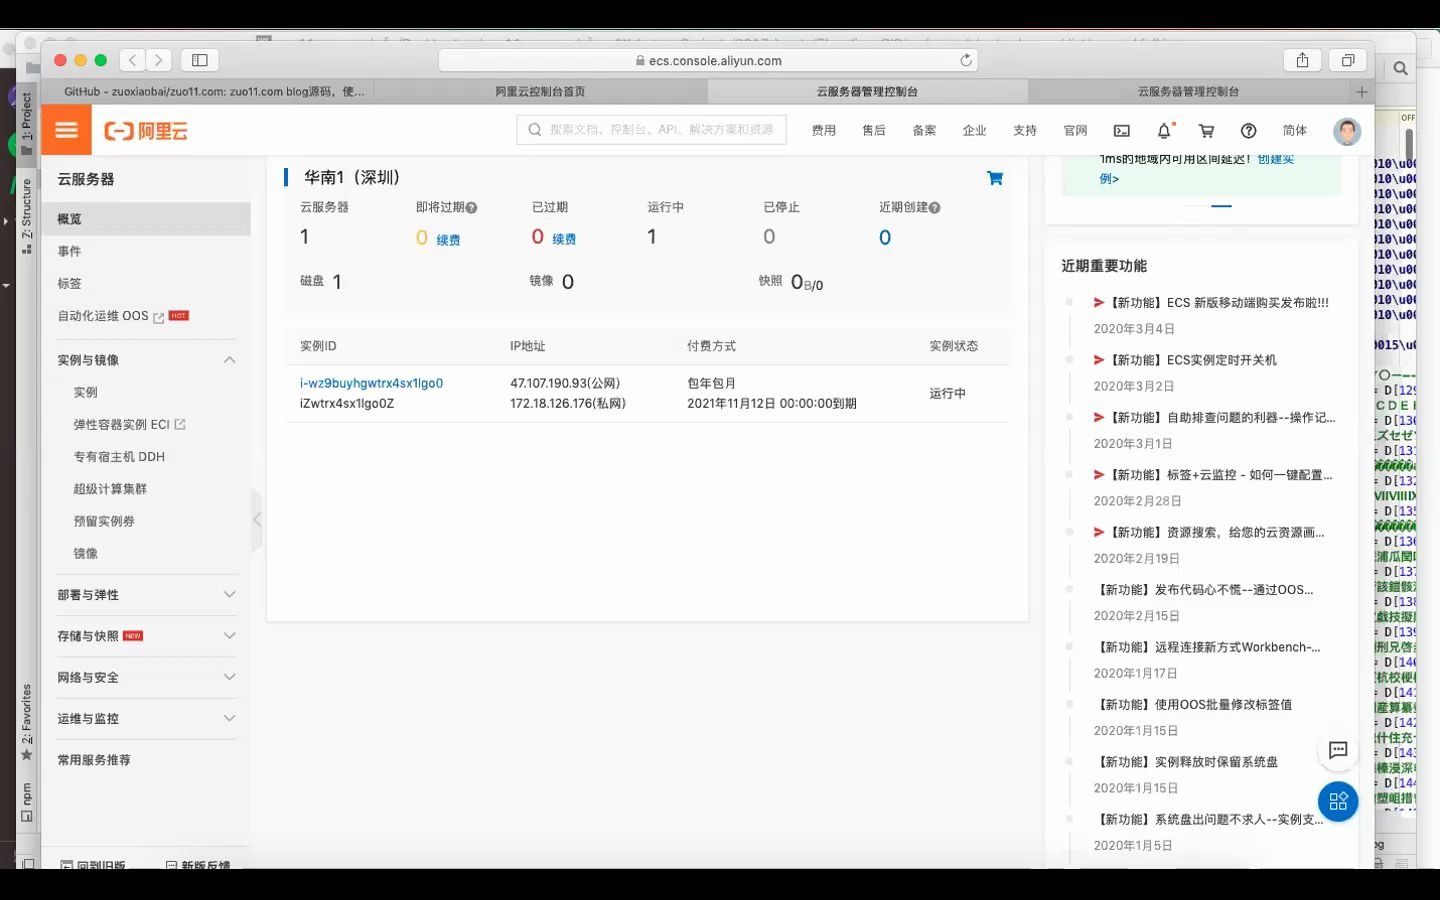Open news 远程连接新方式Workbench

click(x=1208, y=647)
